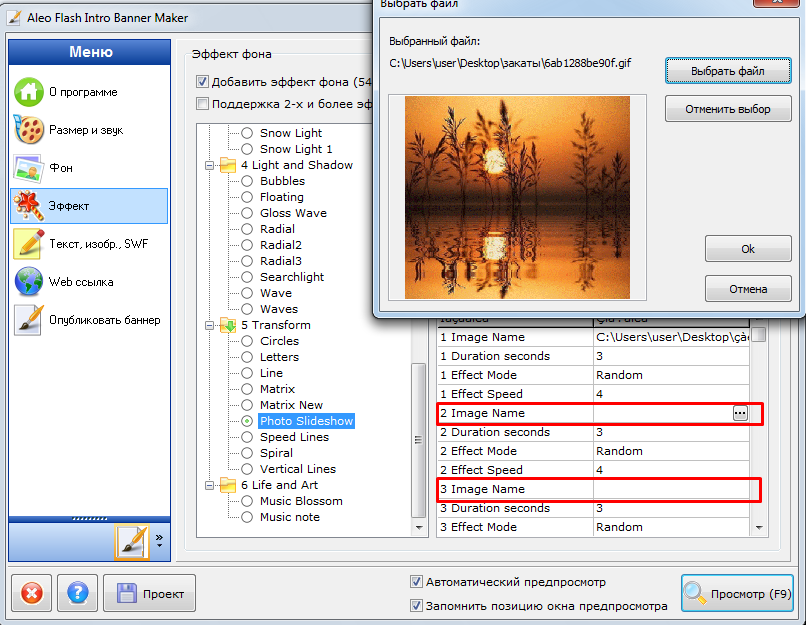Click the Проект button
The height and width of the screenshot is (625, 806).
150,593
